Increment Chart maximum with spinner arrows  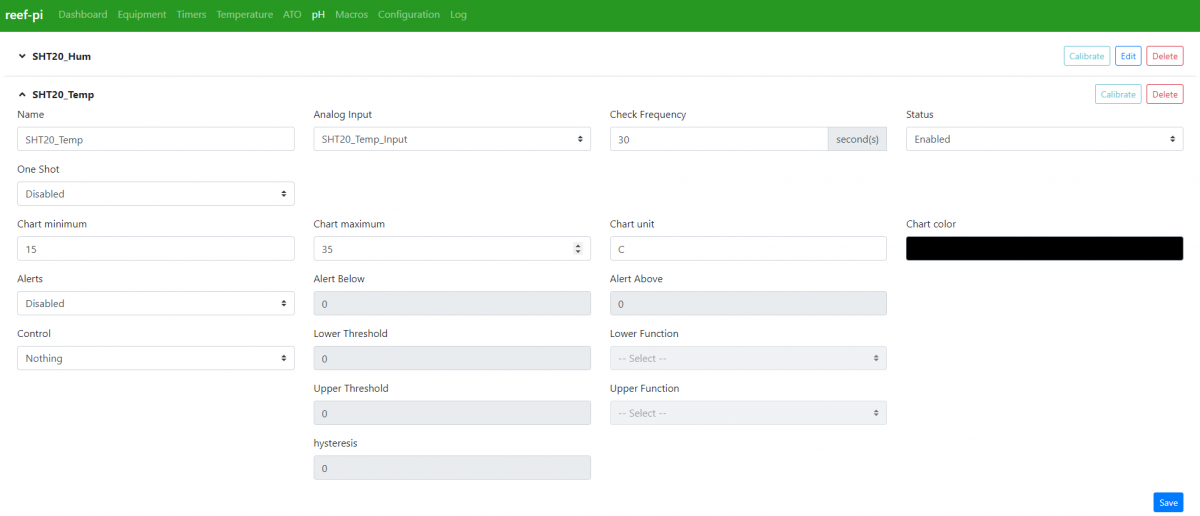578,246
